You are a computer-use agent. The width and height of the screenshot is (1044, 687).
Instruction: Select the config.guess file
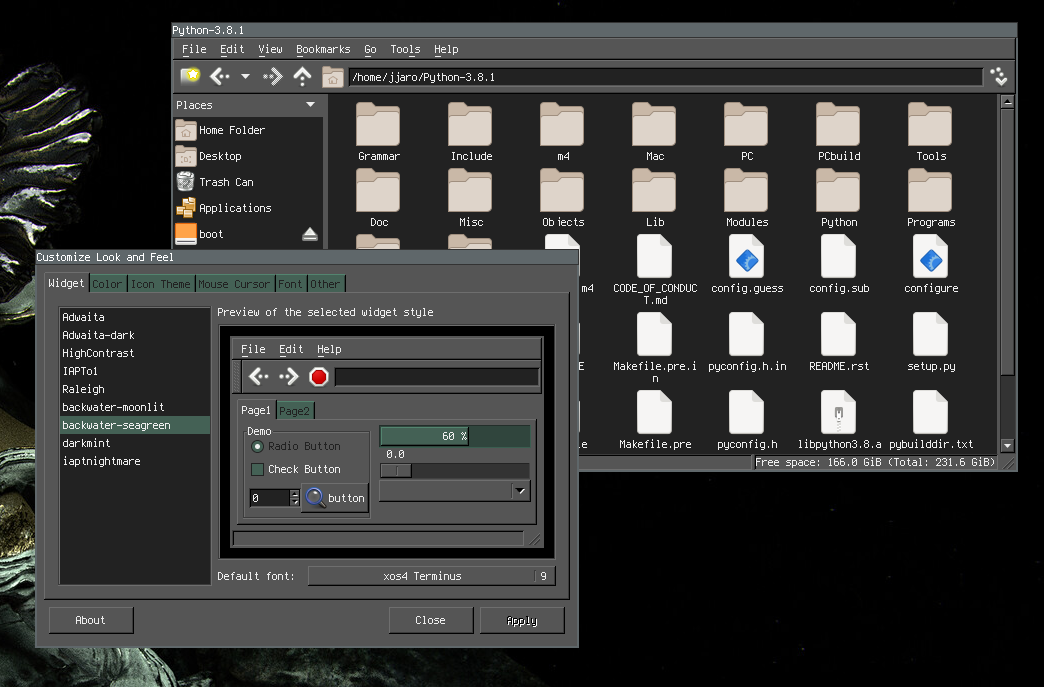click(746, 264)
